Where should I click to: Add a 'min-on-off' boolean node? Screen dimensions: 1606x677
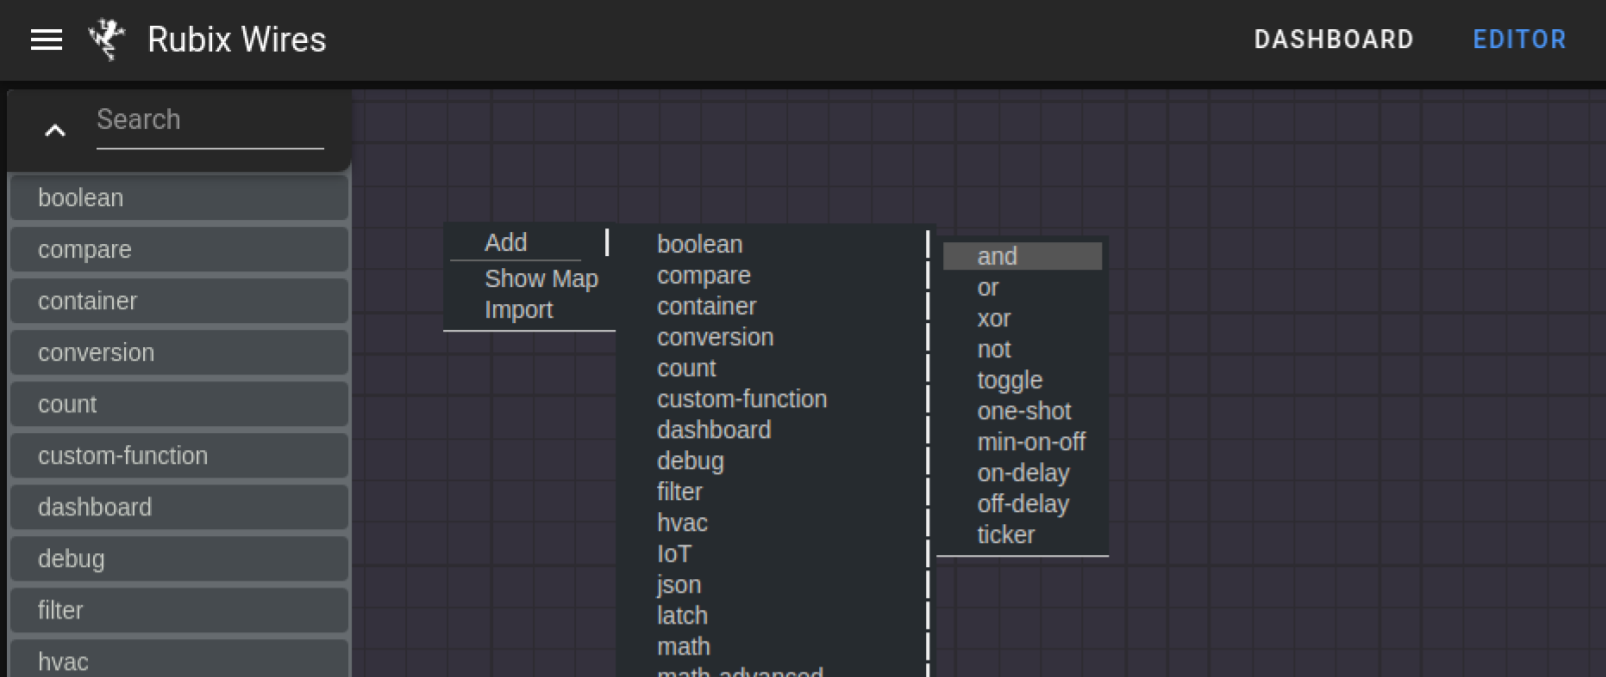(x=1022, y=443)
